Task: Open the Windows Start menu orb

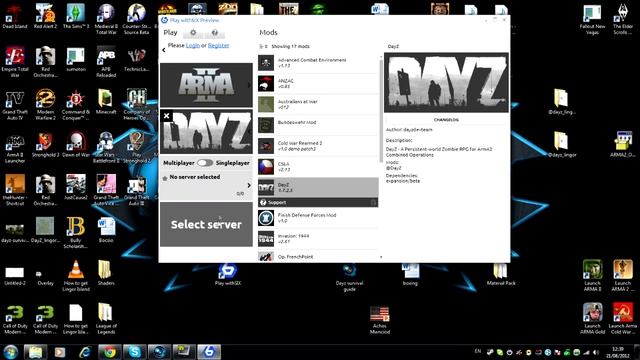Action: point(11,351)
